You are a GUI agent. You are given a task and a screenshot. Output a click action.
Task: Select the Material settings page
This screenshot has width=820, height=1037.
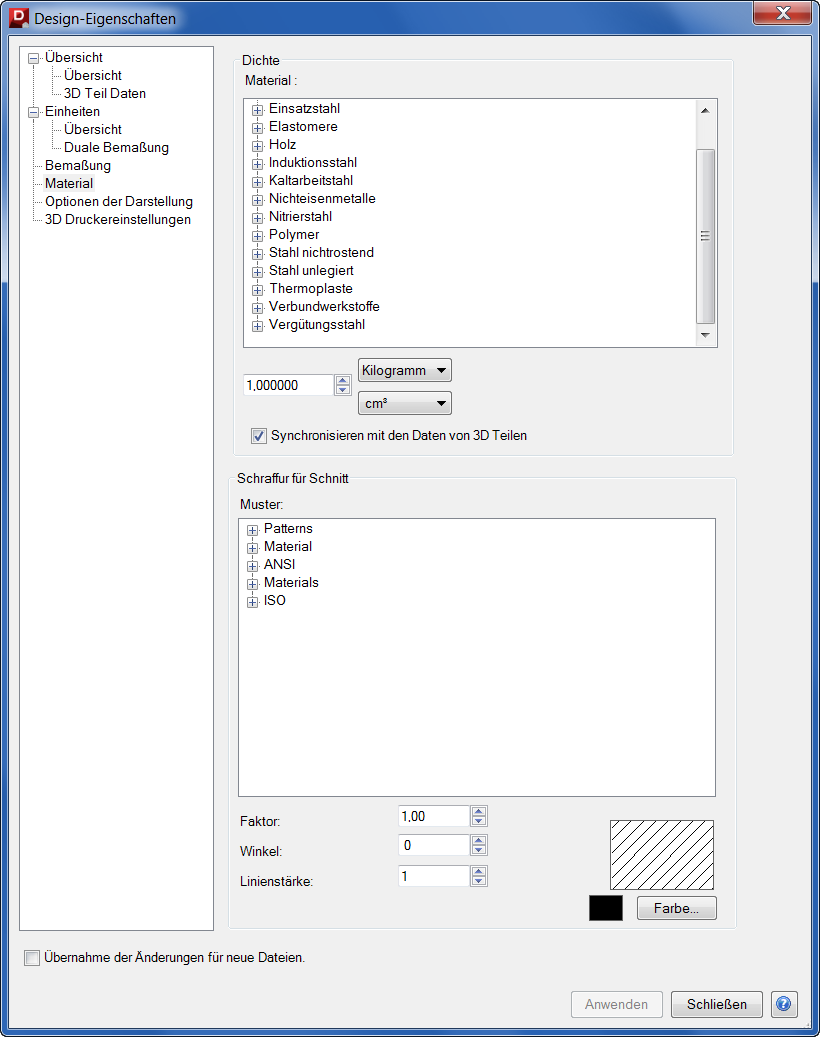point(69,183)
